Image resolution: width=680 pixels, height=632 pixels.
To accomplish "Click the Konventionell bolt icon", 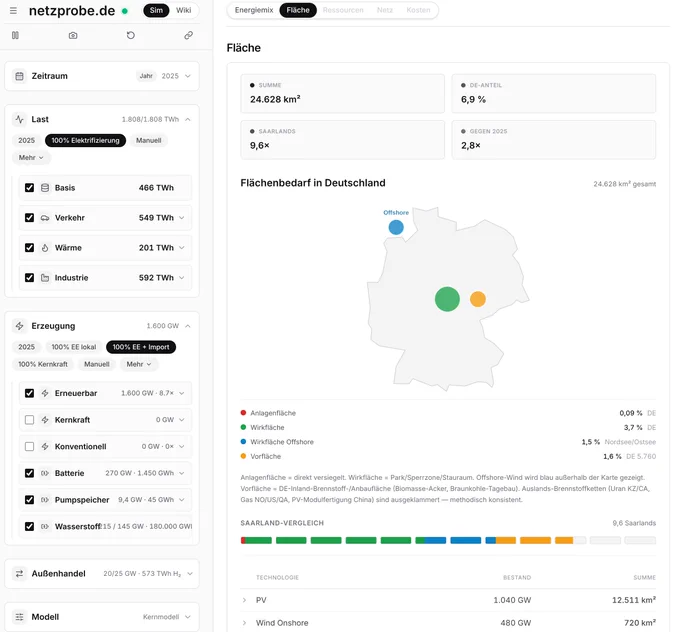I will (x=45, y=446).
